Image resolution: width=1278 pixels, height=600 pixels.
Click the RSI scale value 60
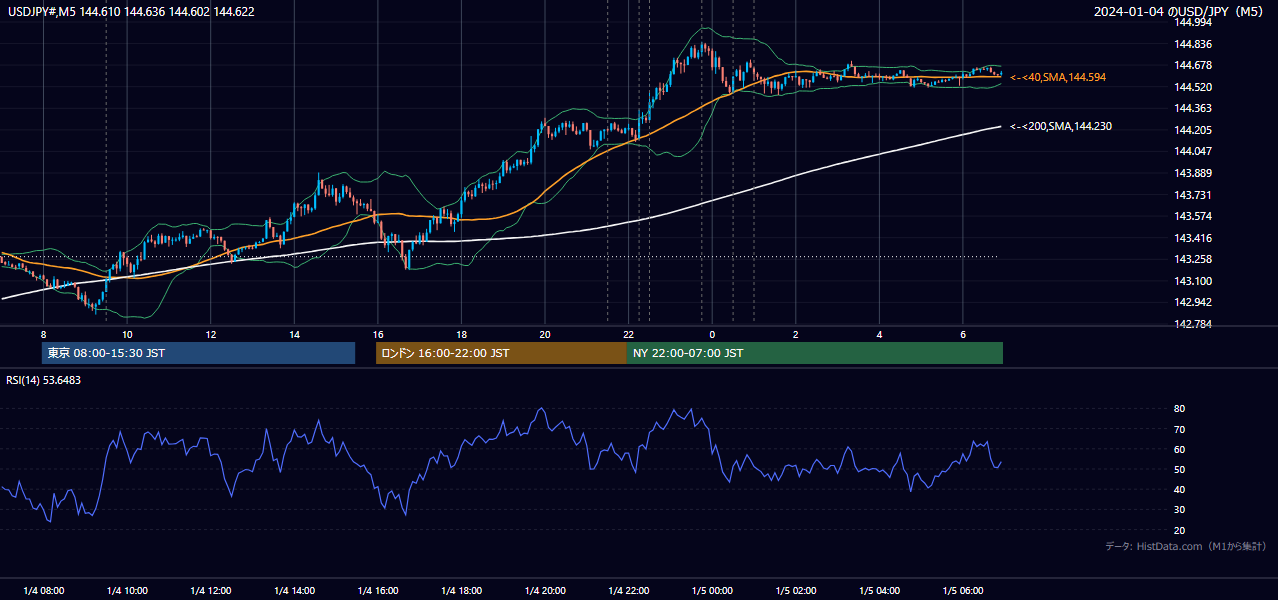click(x=1179, y=449)
